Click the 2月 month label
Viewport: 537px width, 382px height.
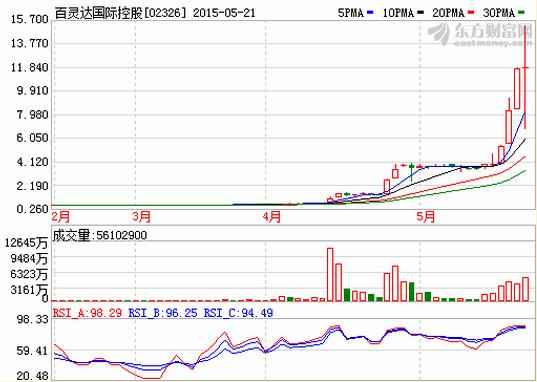(60, 217)
